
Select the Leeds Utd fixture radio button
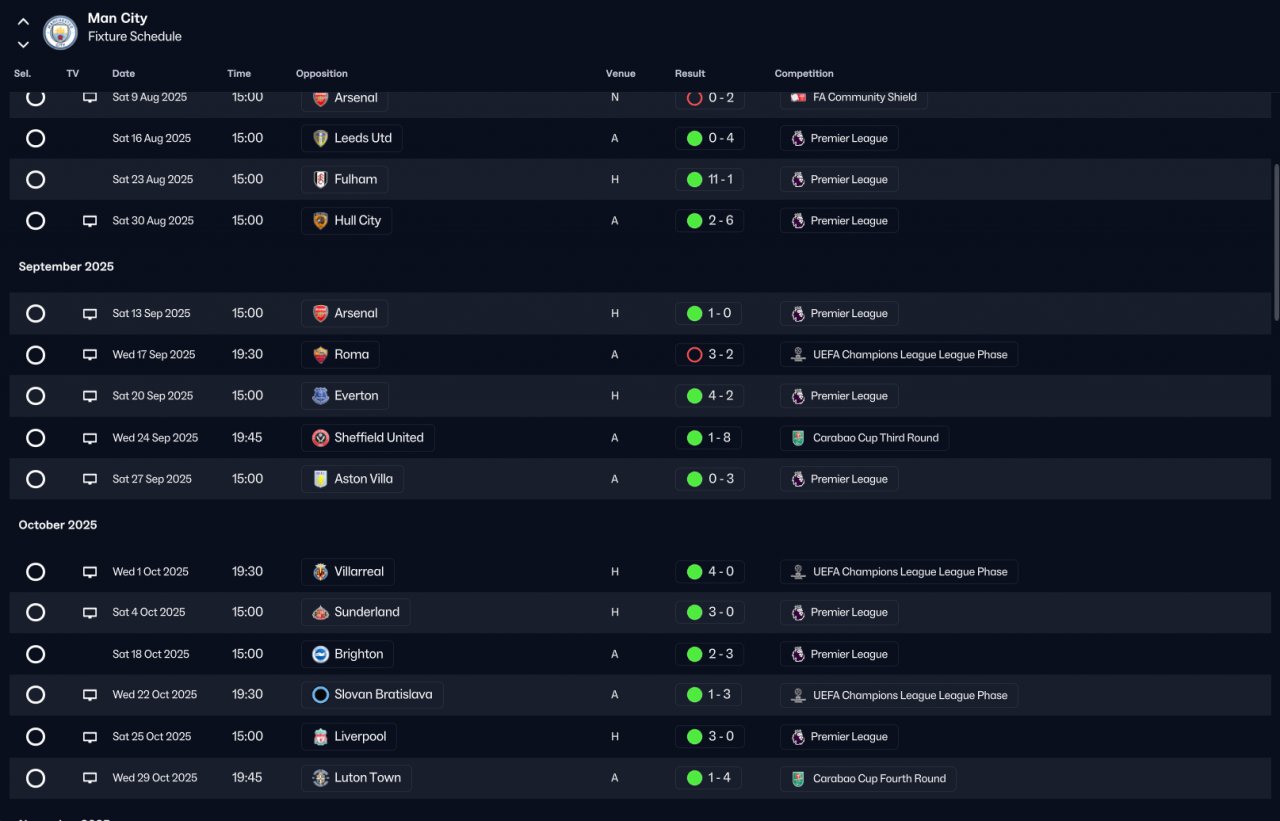35,138
